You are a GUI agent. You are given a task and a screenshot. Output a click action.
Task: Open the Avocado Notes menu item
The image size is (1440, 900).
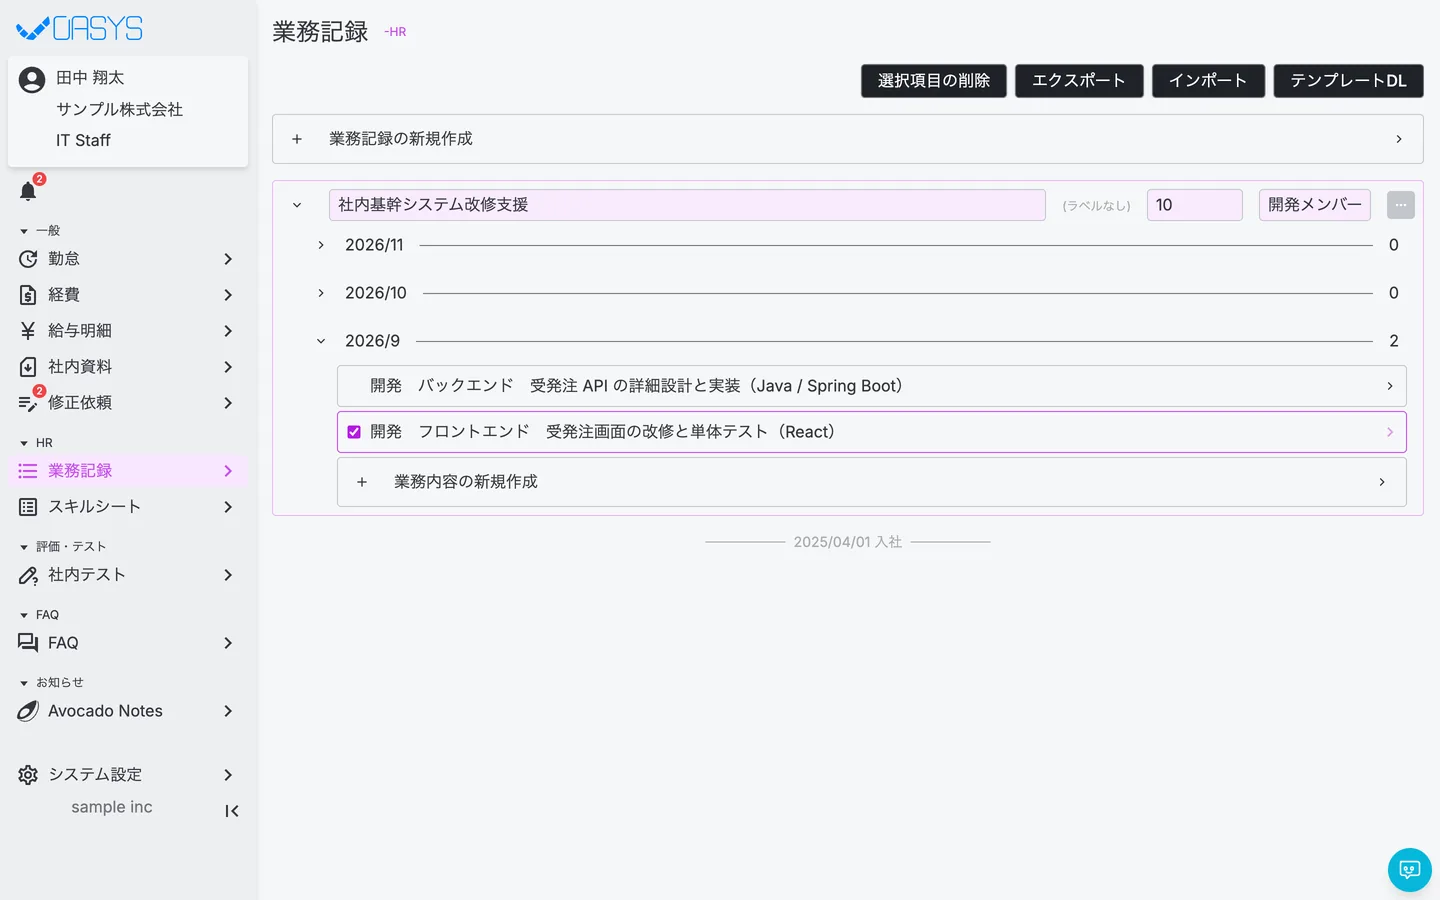[128, 711]
